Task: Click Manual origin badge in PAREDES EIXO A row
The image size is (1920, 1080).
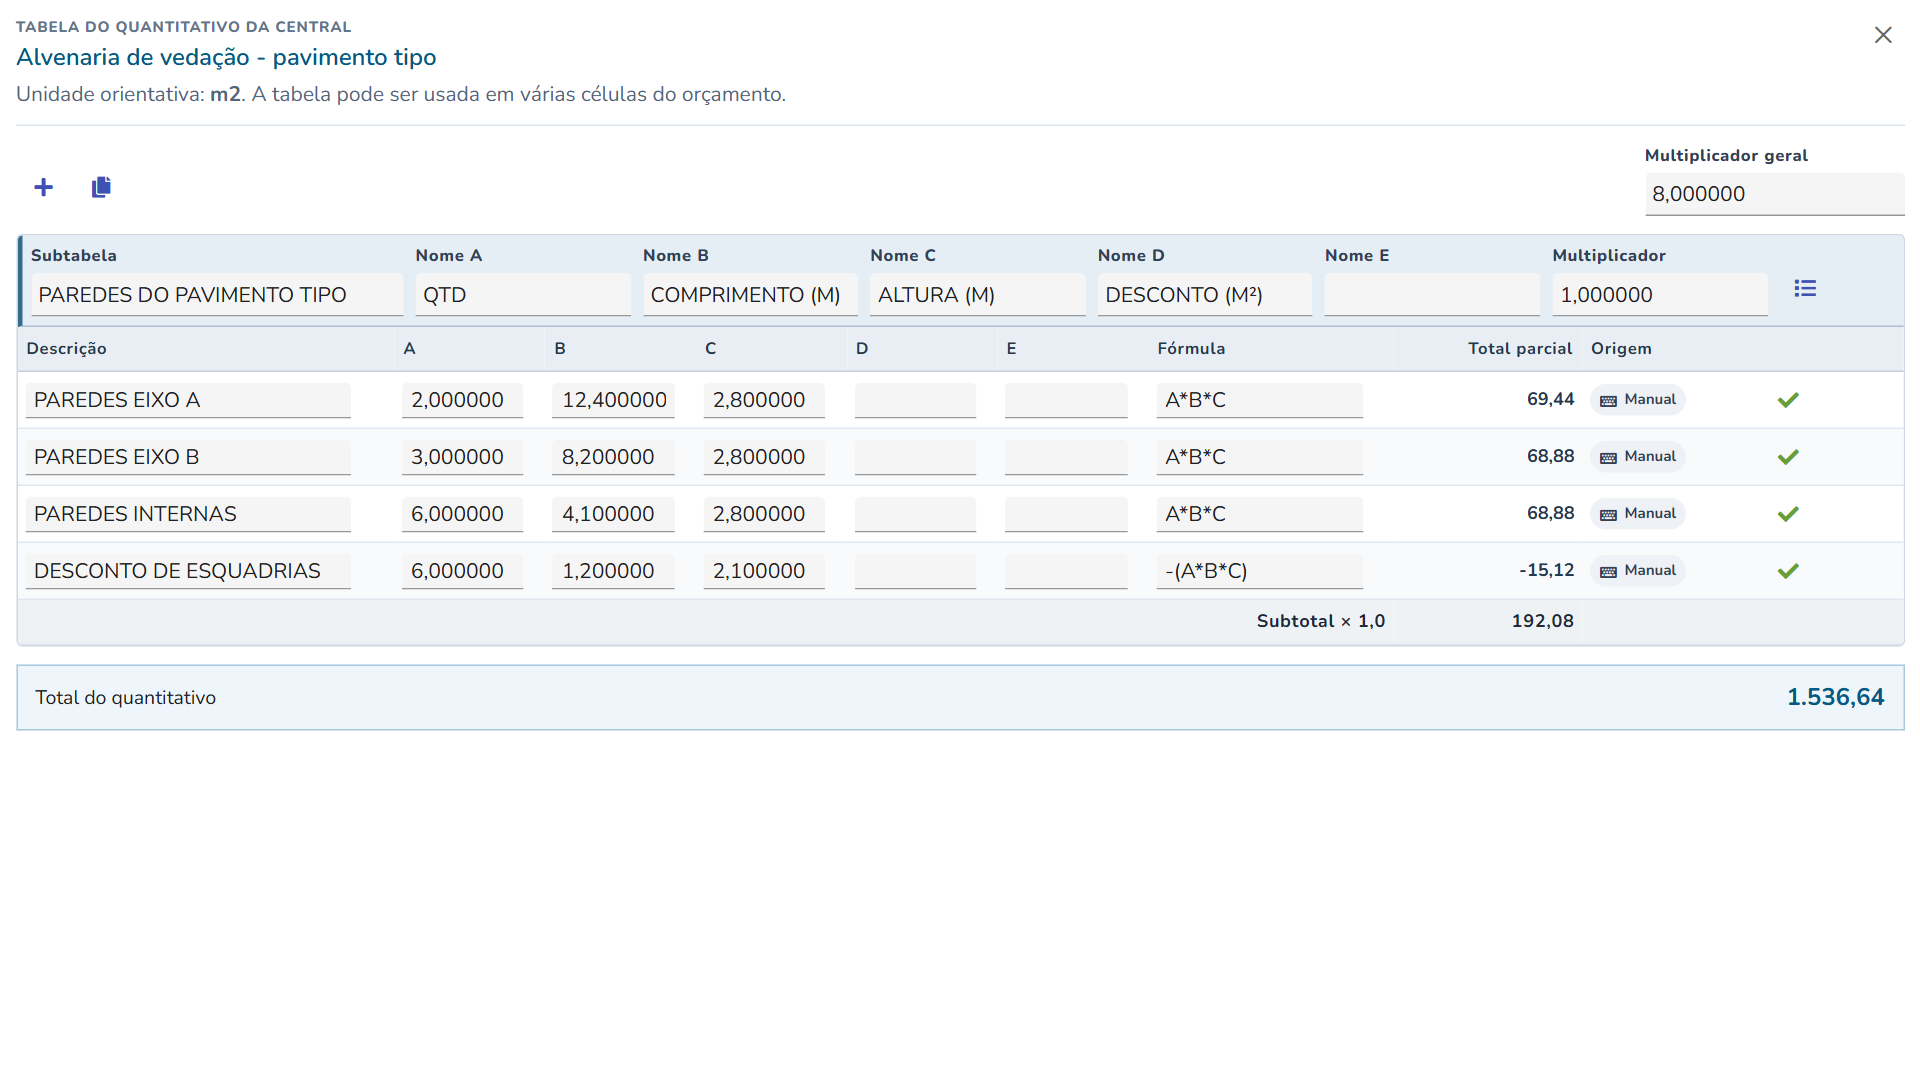Action: pyautogui.click(x=1638, y=400)
